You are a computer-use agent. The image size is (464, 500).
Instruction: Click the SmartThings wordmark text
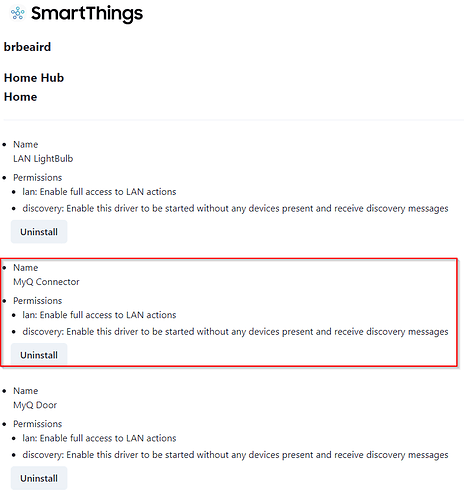click(87, 14)
